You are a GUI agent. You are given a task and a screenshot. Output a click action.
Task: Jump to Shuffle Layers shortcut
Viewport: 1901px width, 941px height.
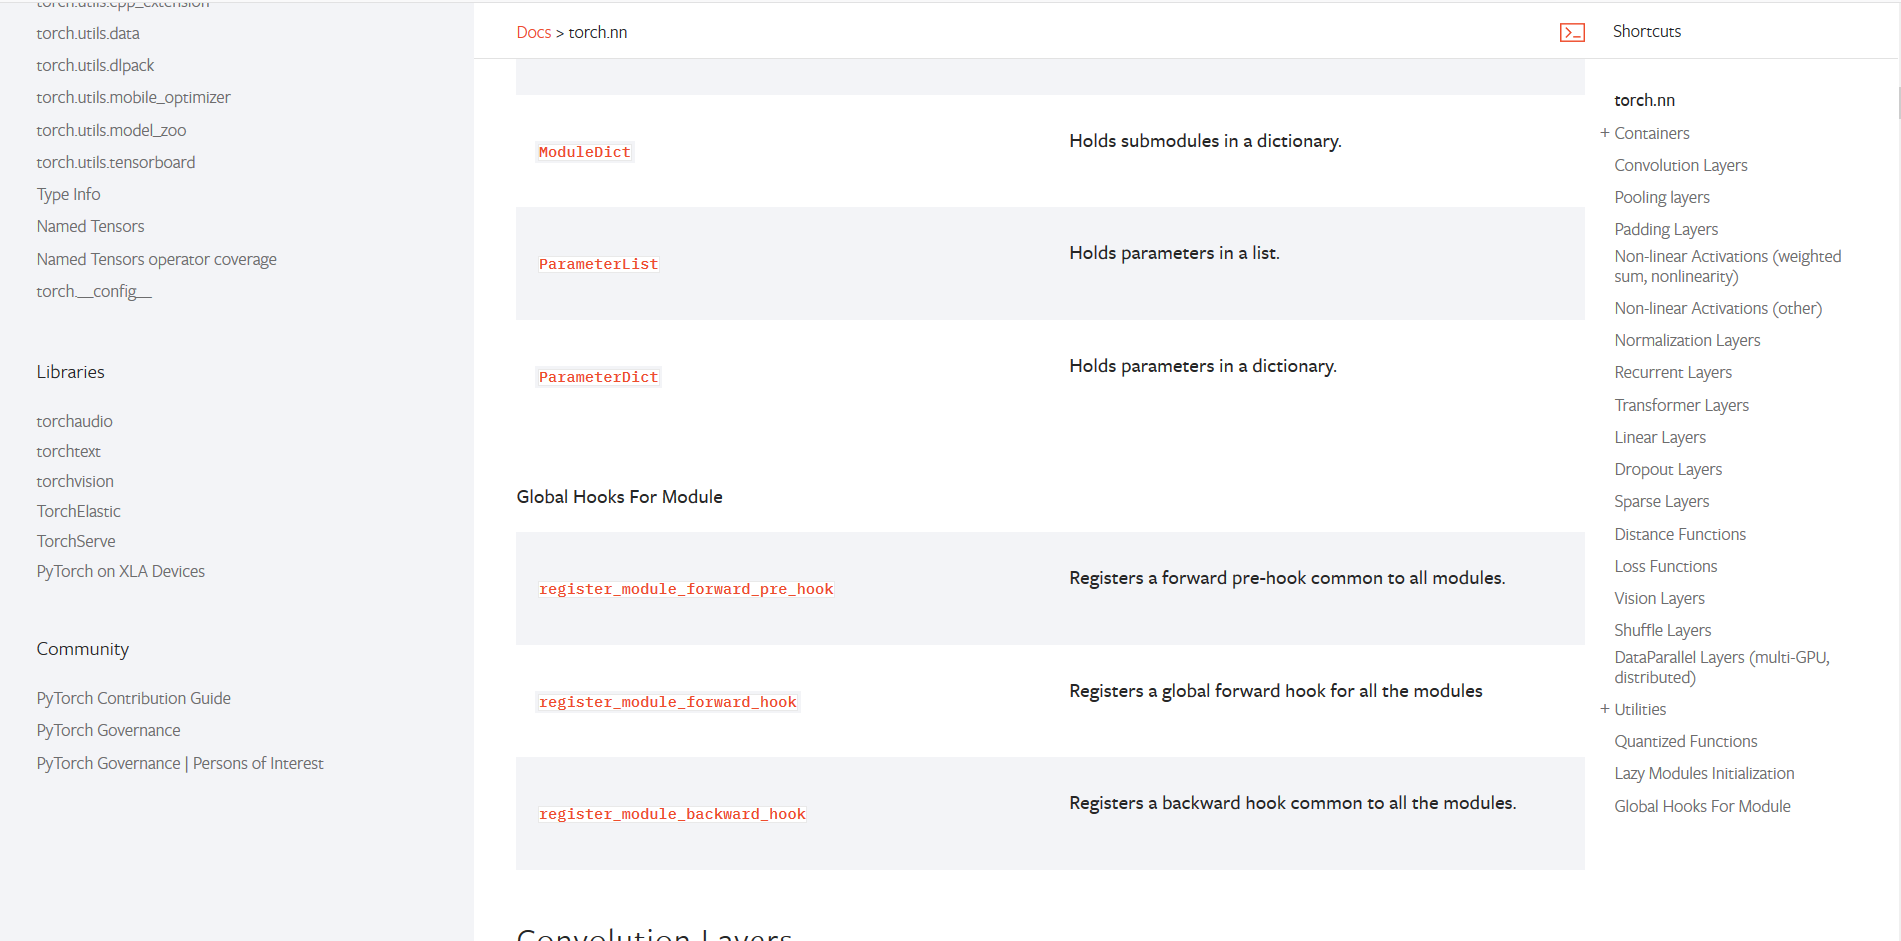[1662, 630]
